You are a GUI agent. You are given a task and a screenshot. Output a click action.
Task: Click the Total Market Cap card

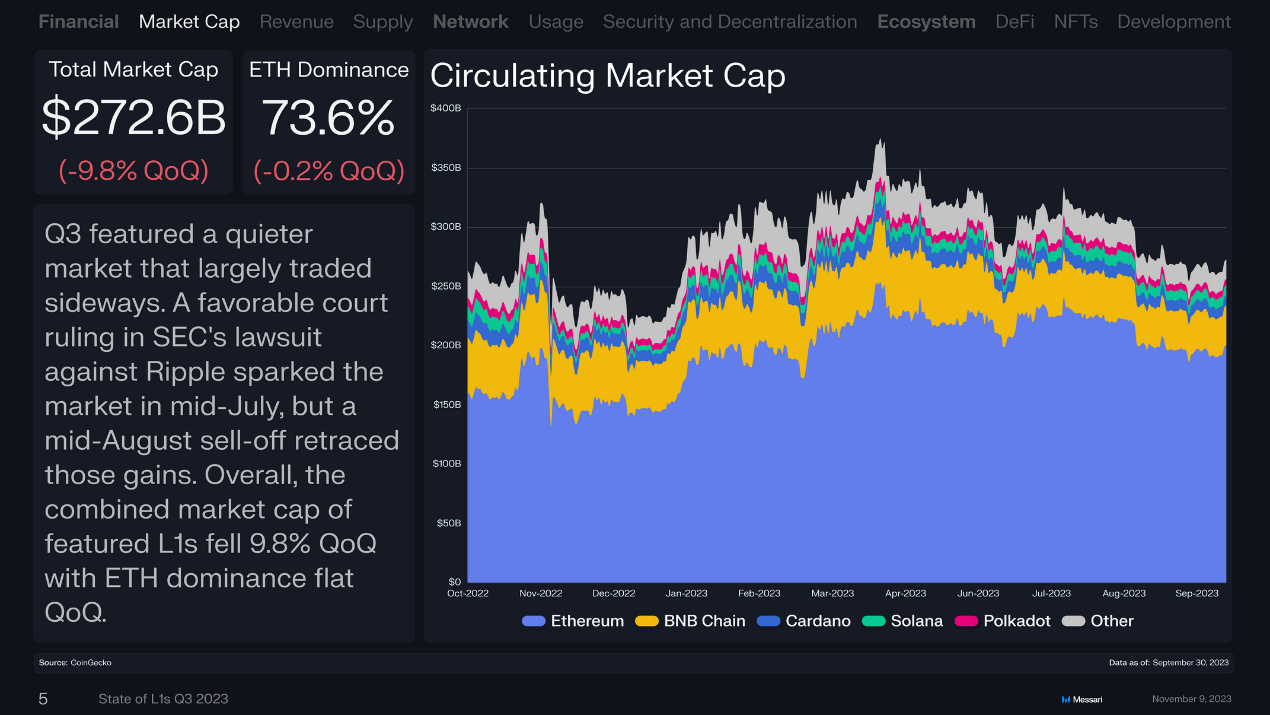(x=134, y=122)
